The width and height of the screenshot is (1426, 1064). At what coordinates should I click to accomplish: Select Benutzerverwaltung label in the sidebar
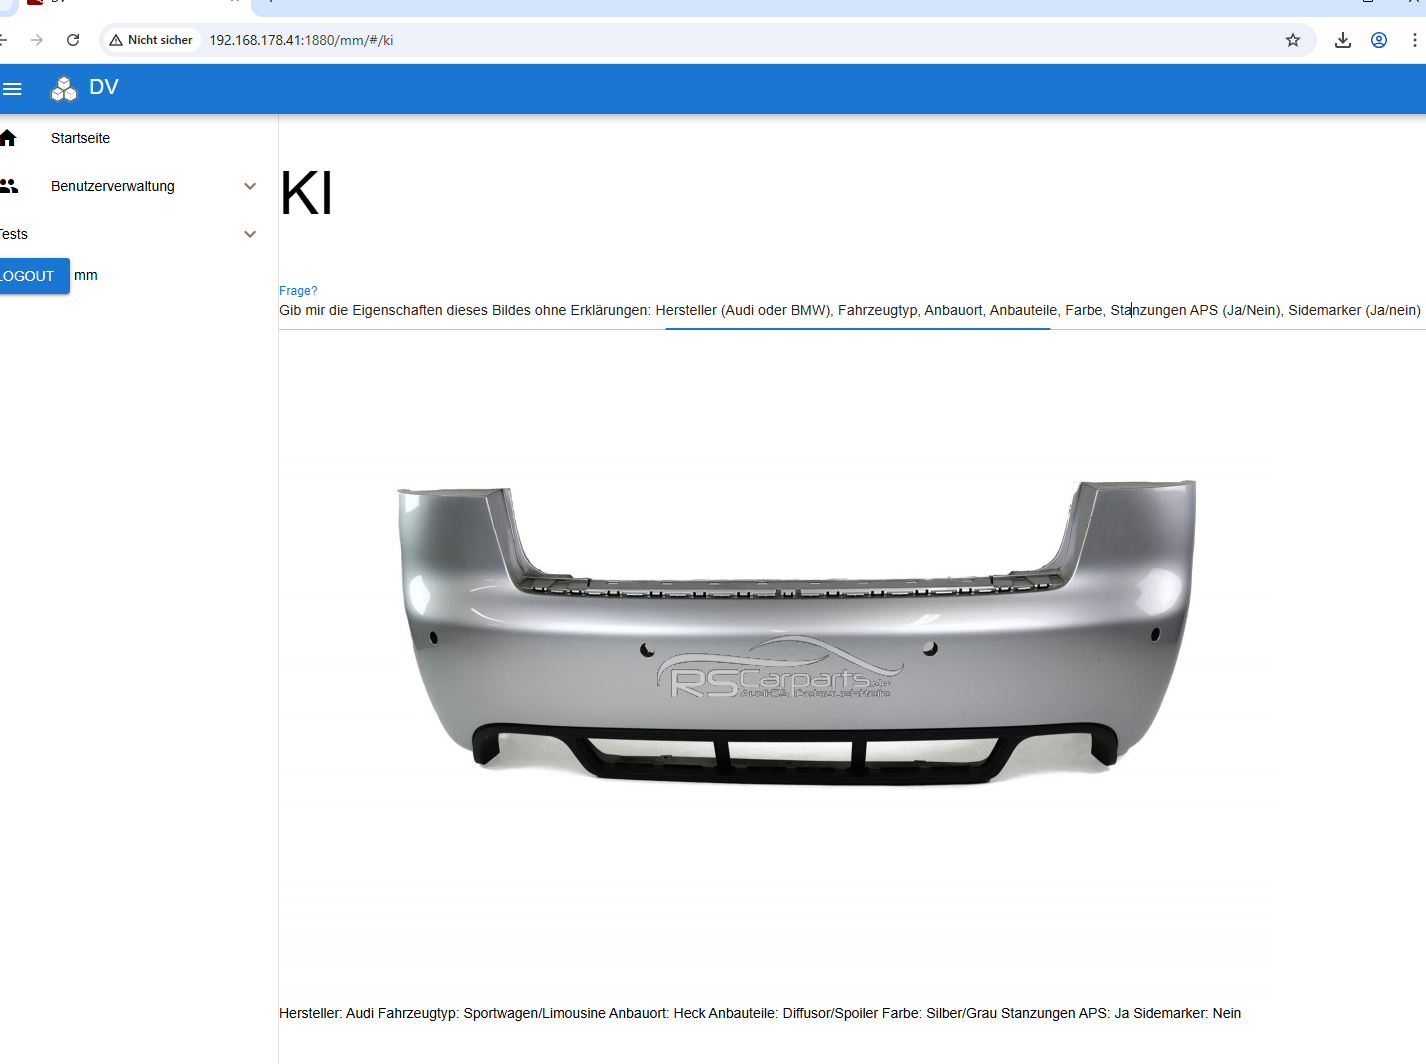click(113, 186)
